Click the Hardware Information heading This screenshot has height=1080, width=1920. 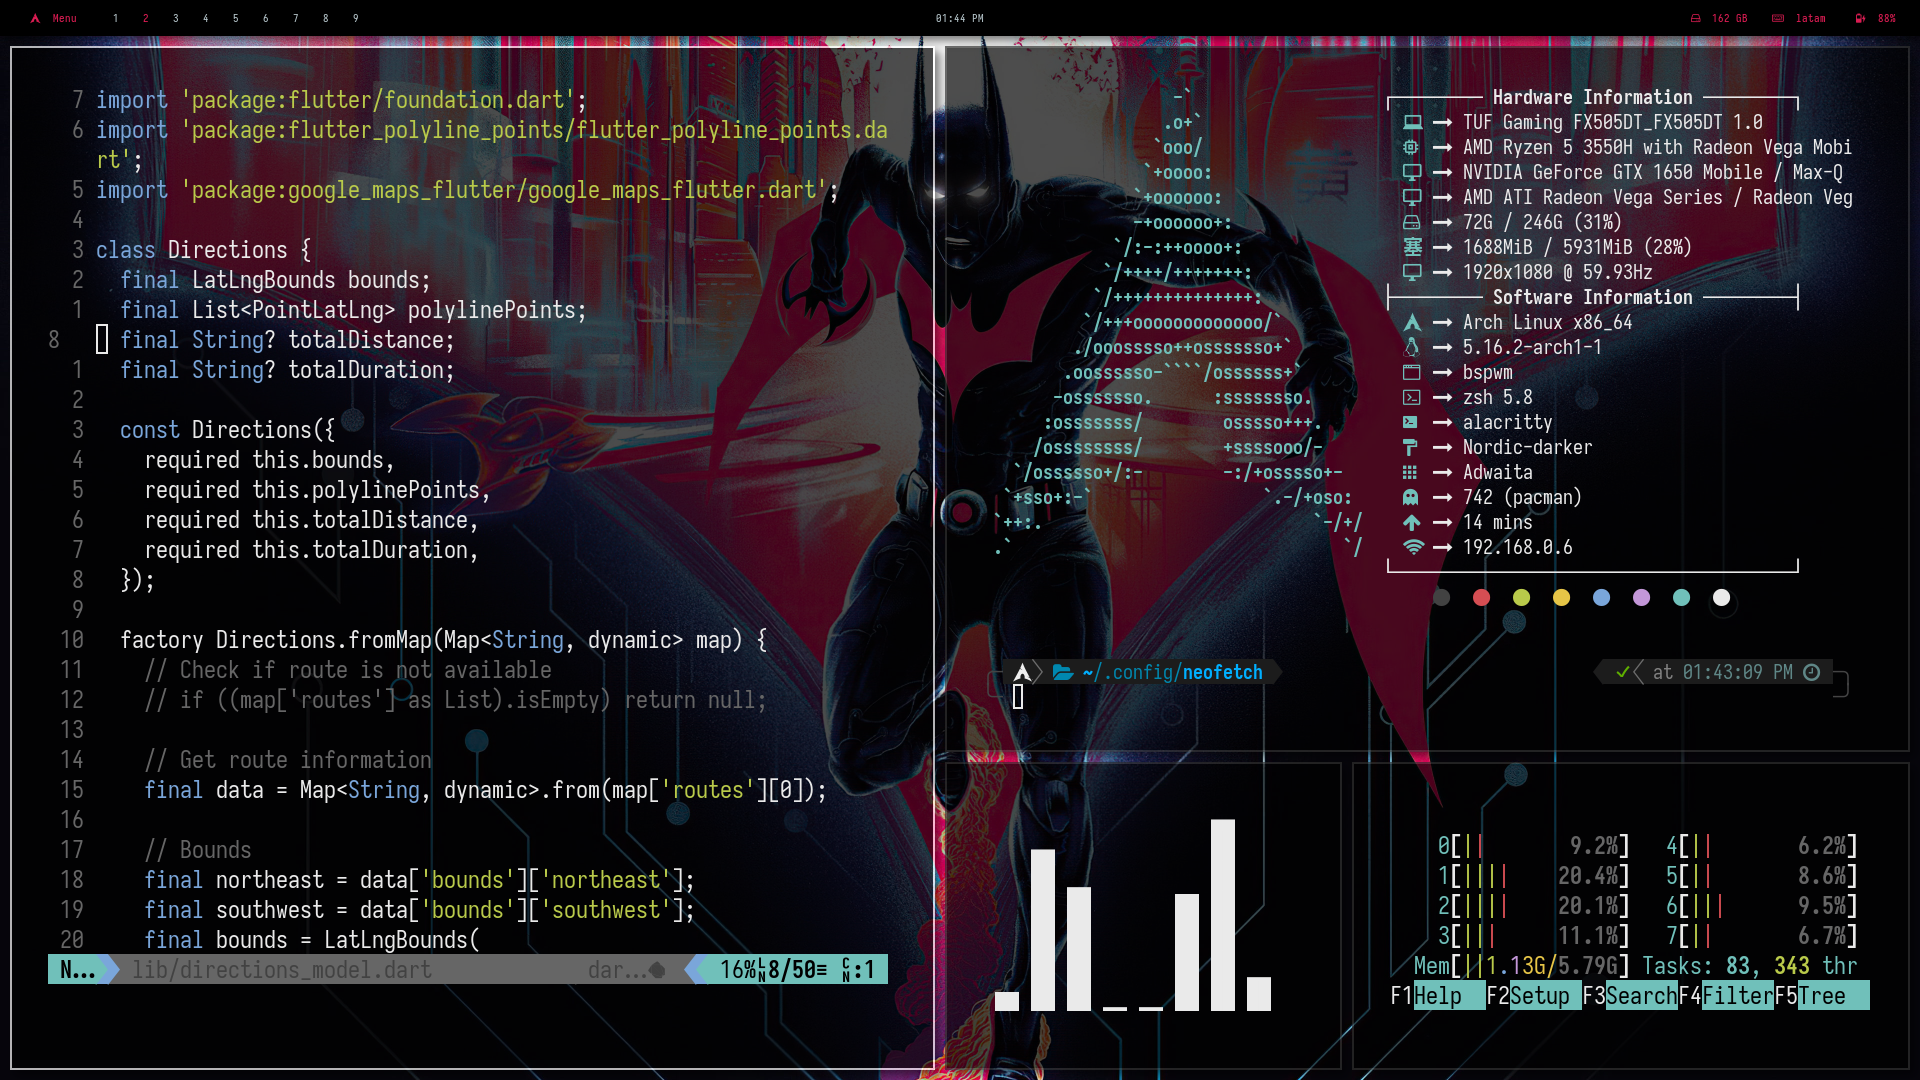pos(1592,97)
